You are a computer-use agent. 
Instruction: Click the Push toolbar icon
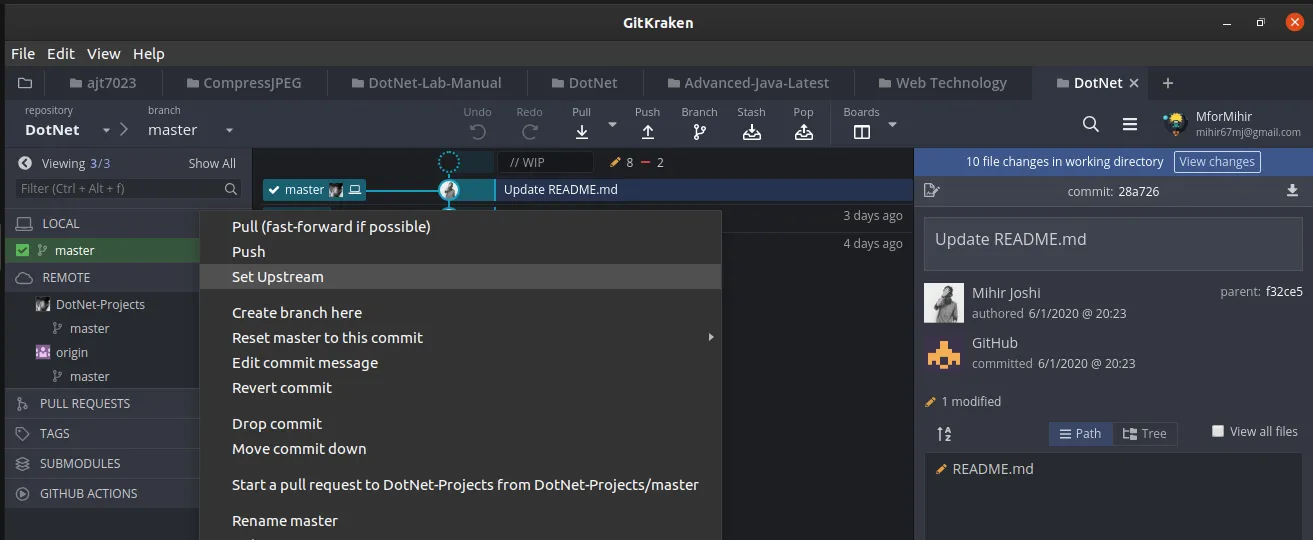[x=648, y=131]
